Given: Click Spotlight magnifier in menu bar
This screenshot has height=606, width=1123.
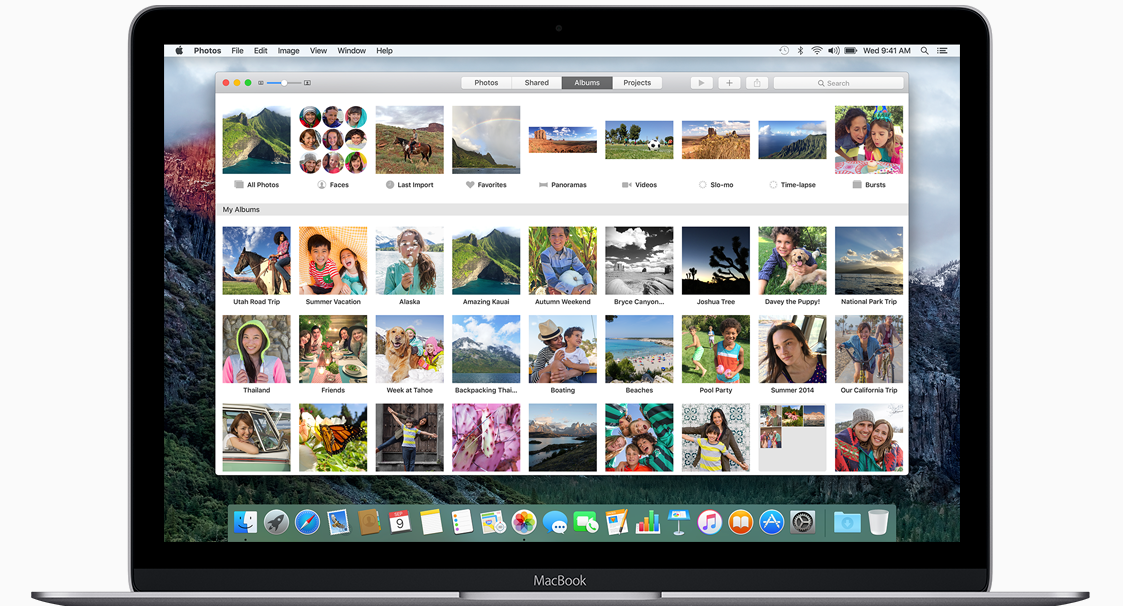Looking at the screenshot, I should pos(925,51).
